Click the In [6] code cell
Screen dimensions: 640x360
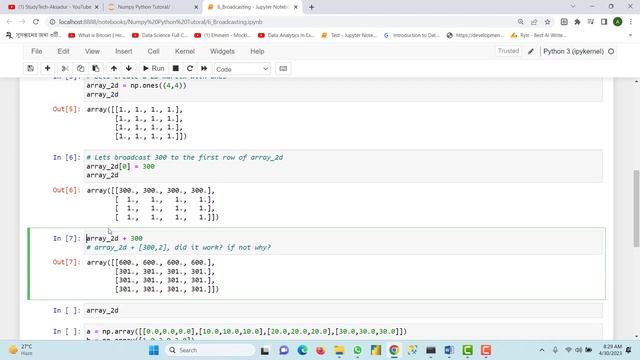point(343,166)
